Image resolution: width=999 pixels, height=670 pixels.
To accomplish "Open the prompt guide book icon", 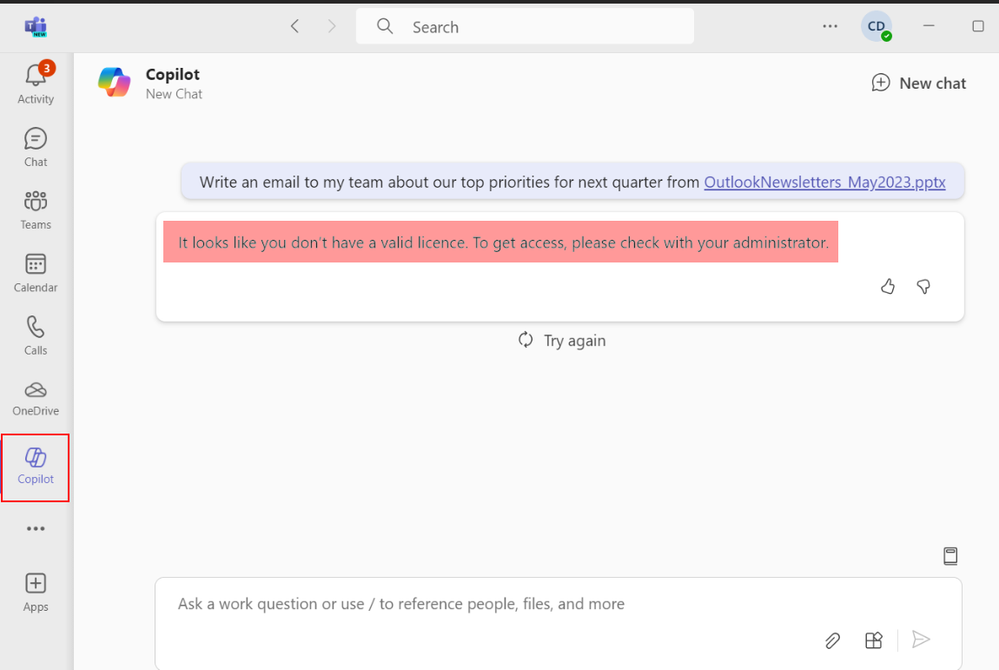I will click(950, 556).
